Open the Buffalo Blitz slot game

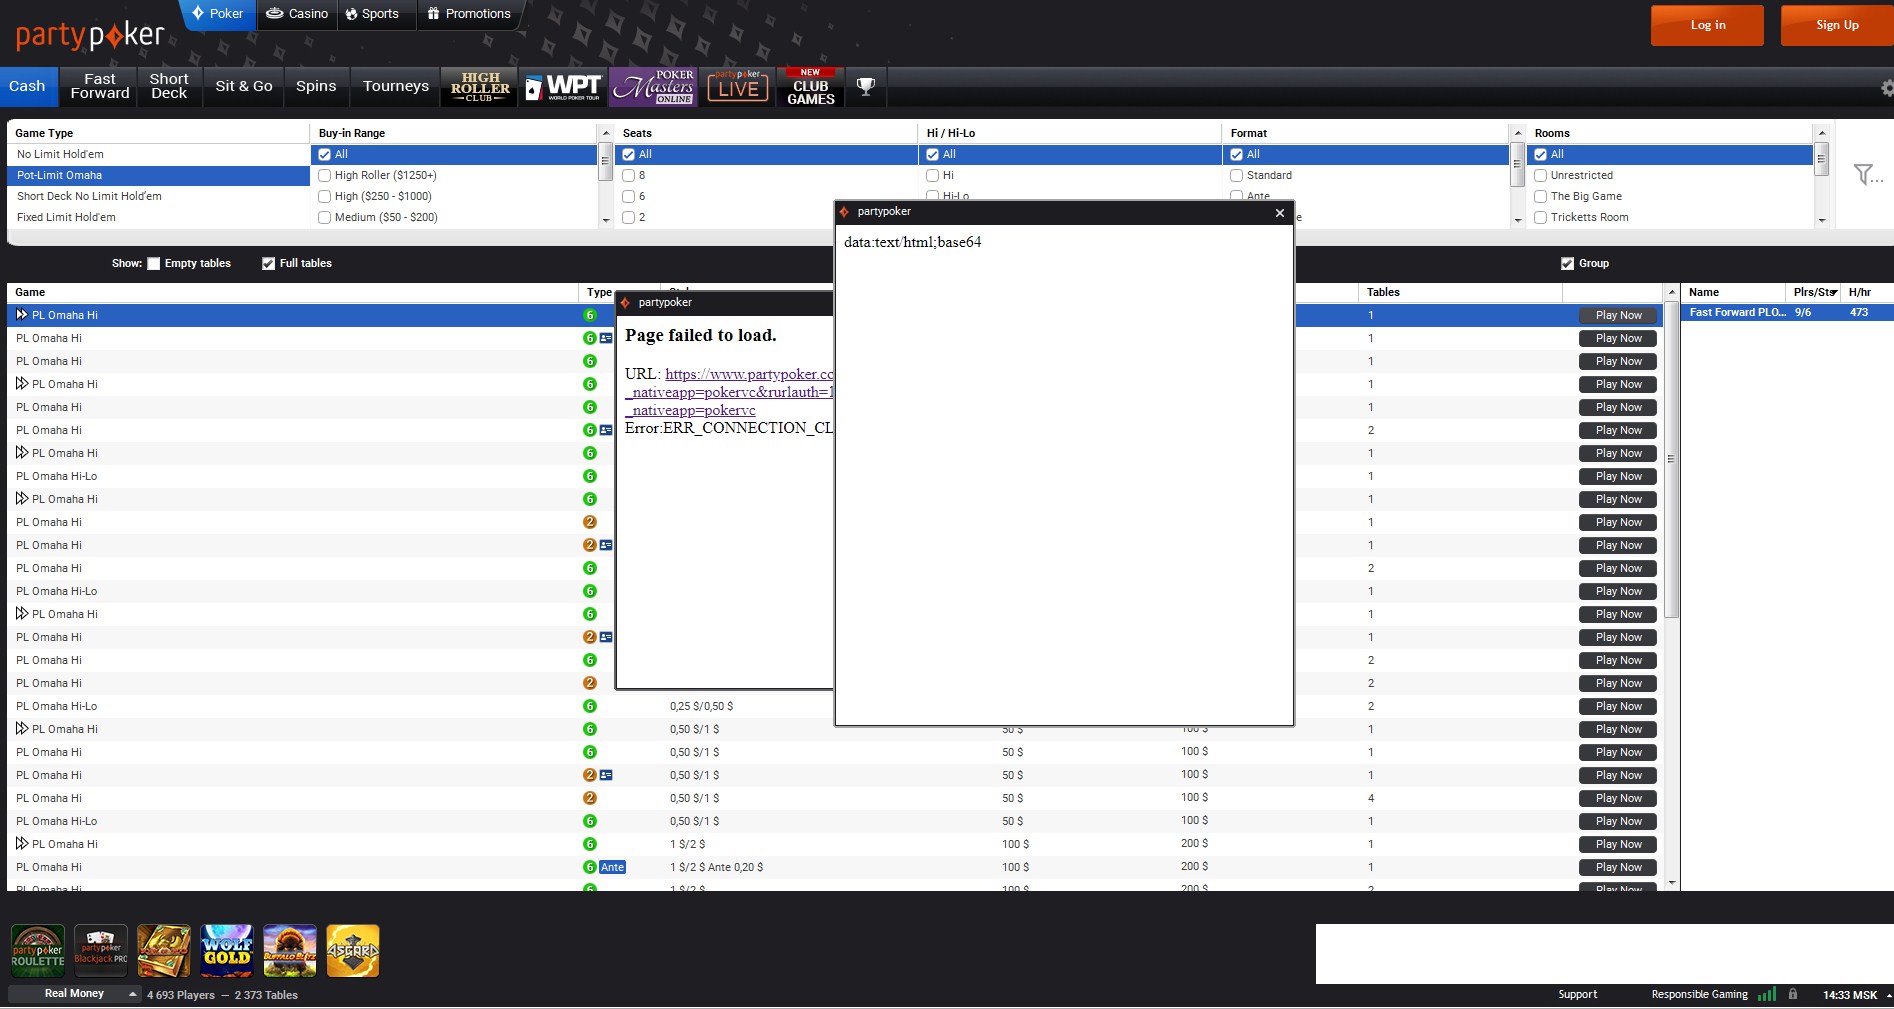pos(290,951)
